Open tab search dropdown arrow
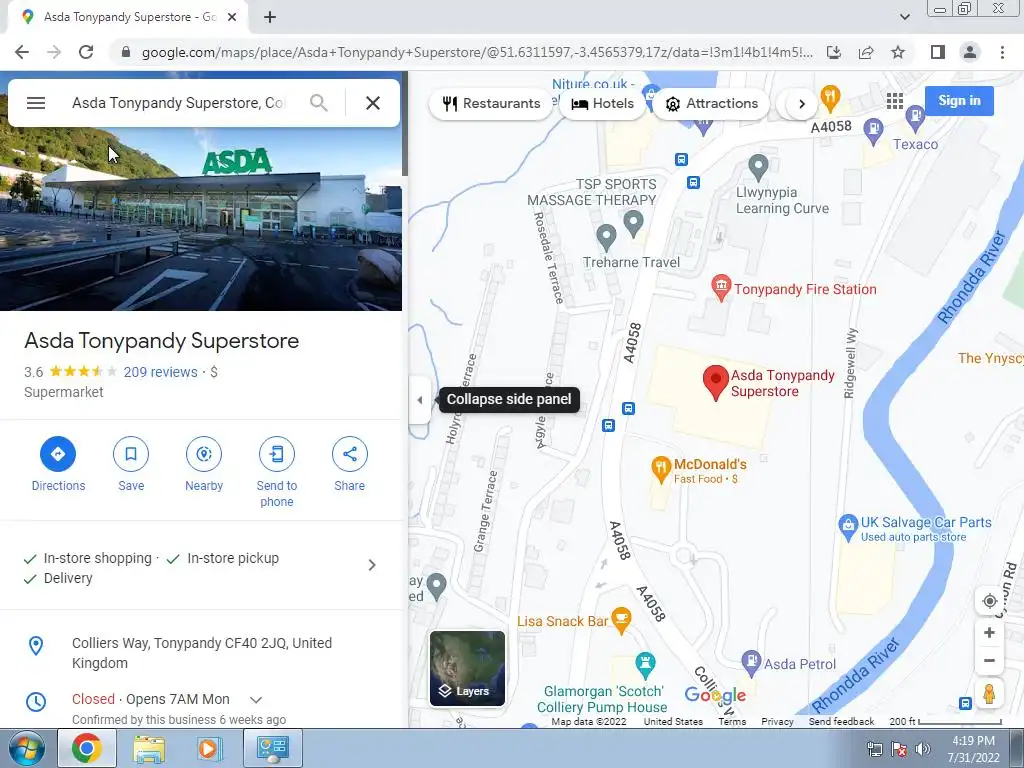Screen dimensions: 1024x768 point(904,17)
